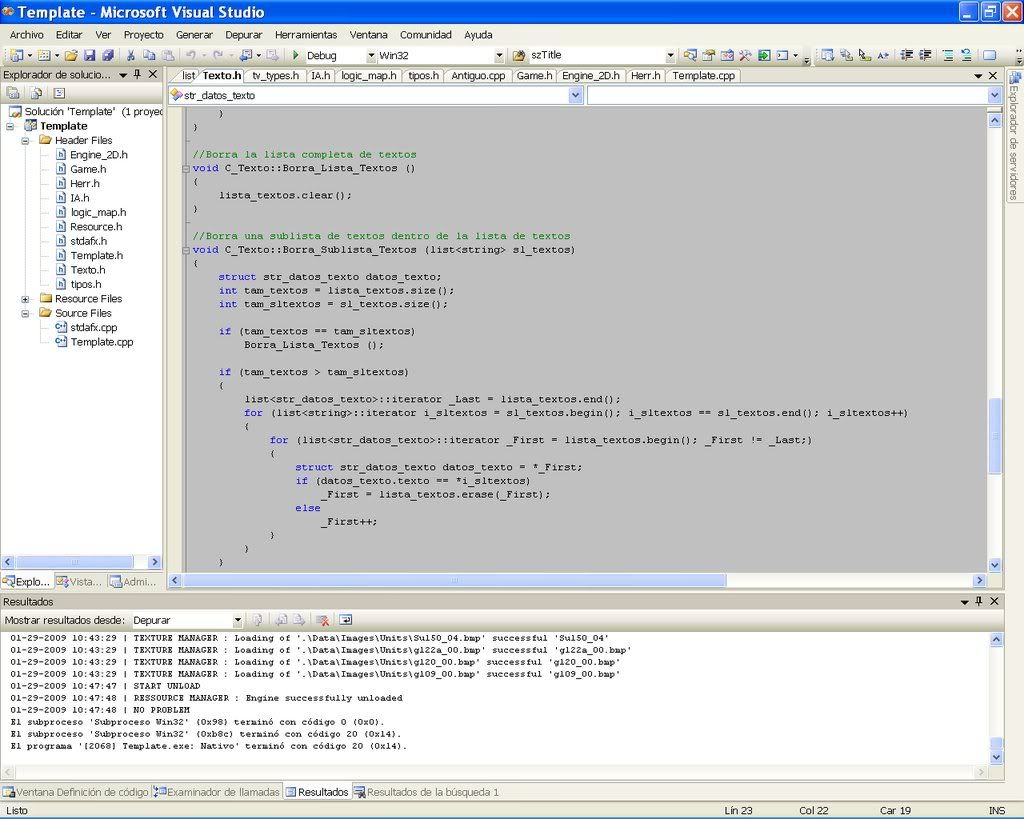
Task: Open the Command Window toolbar icon
Action: coord(782,56)
